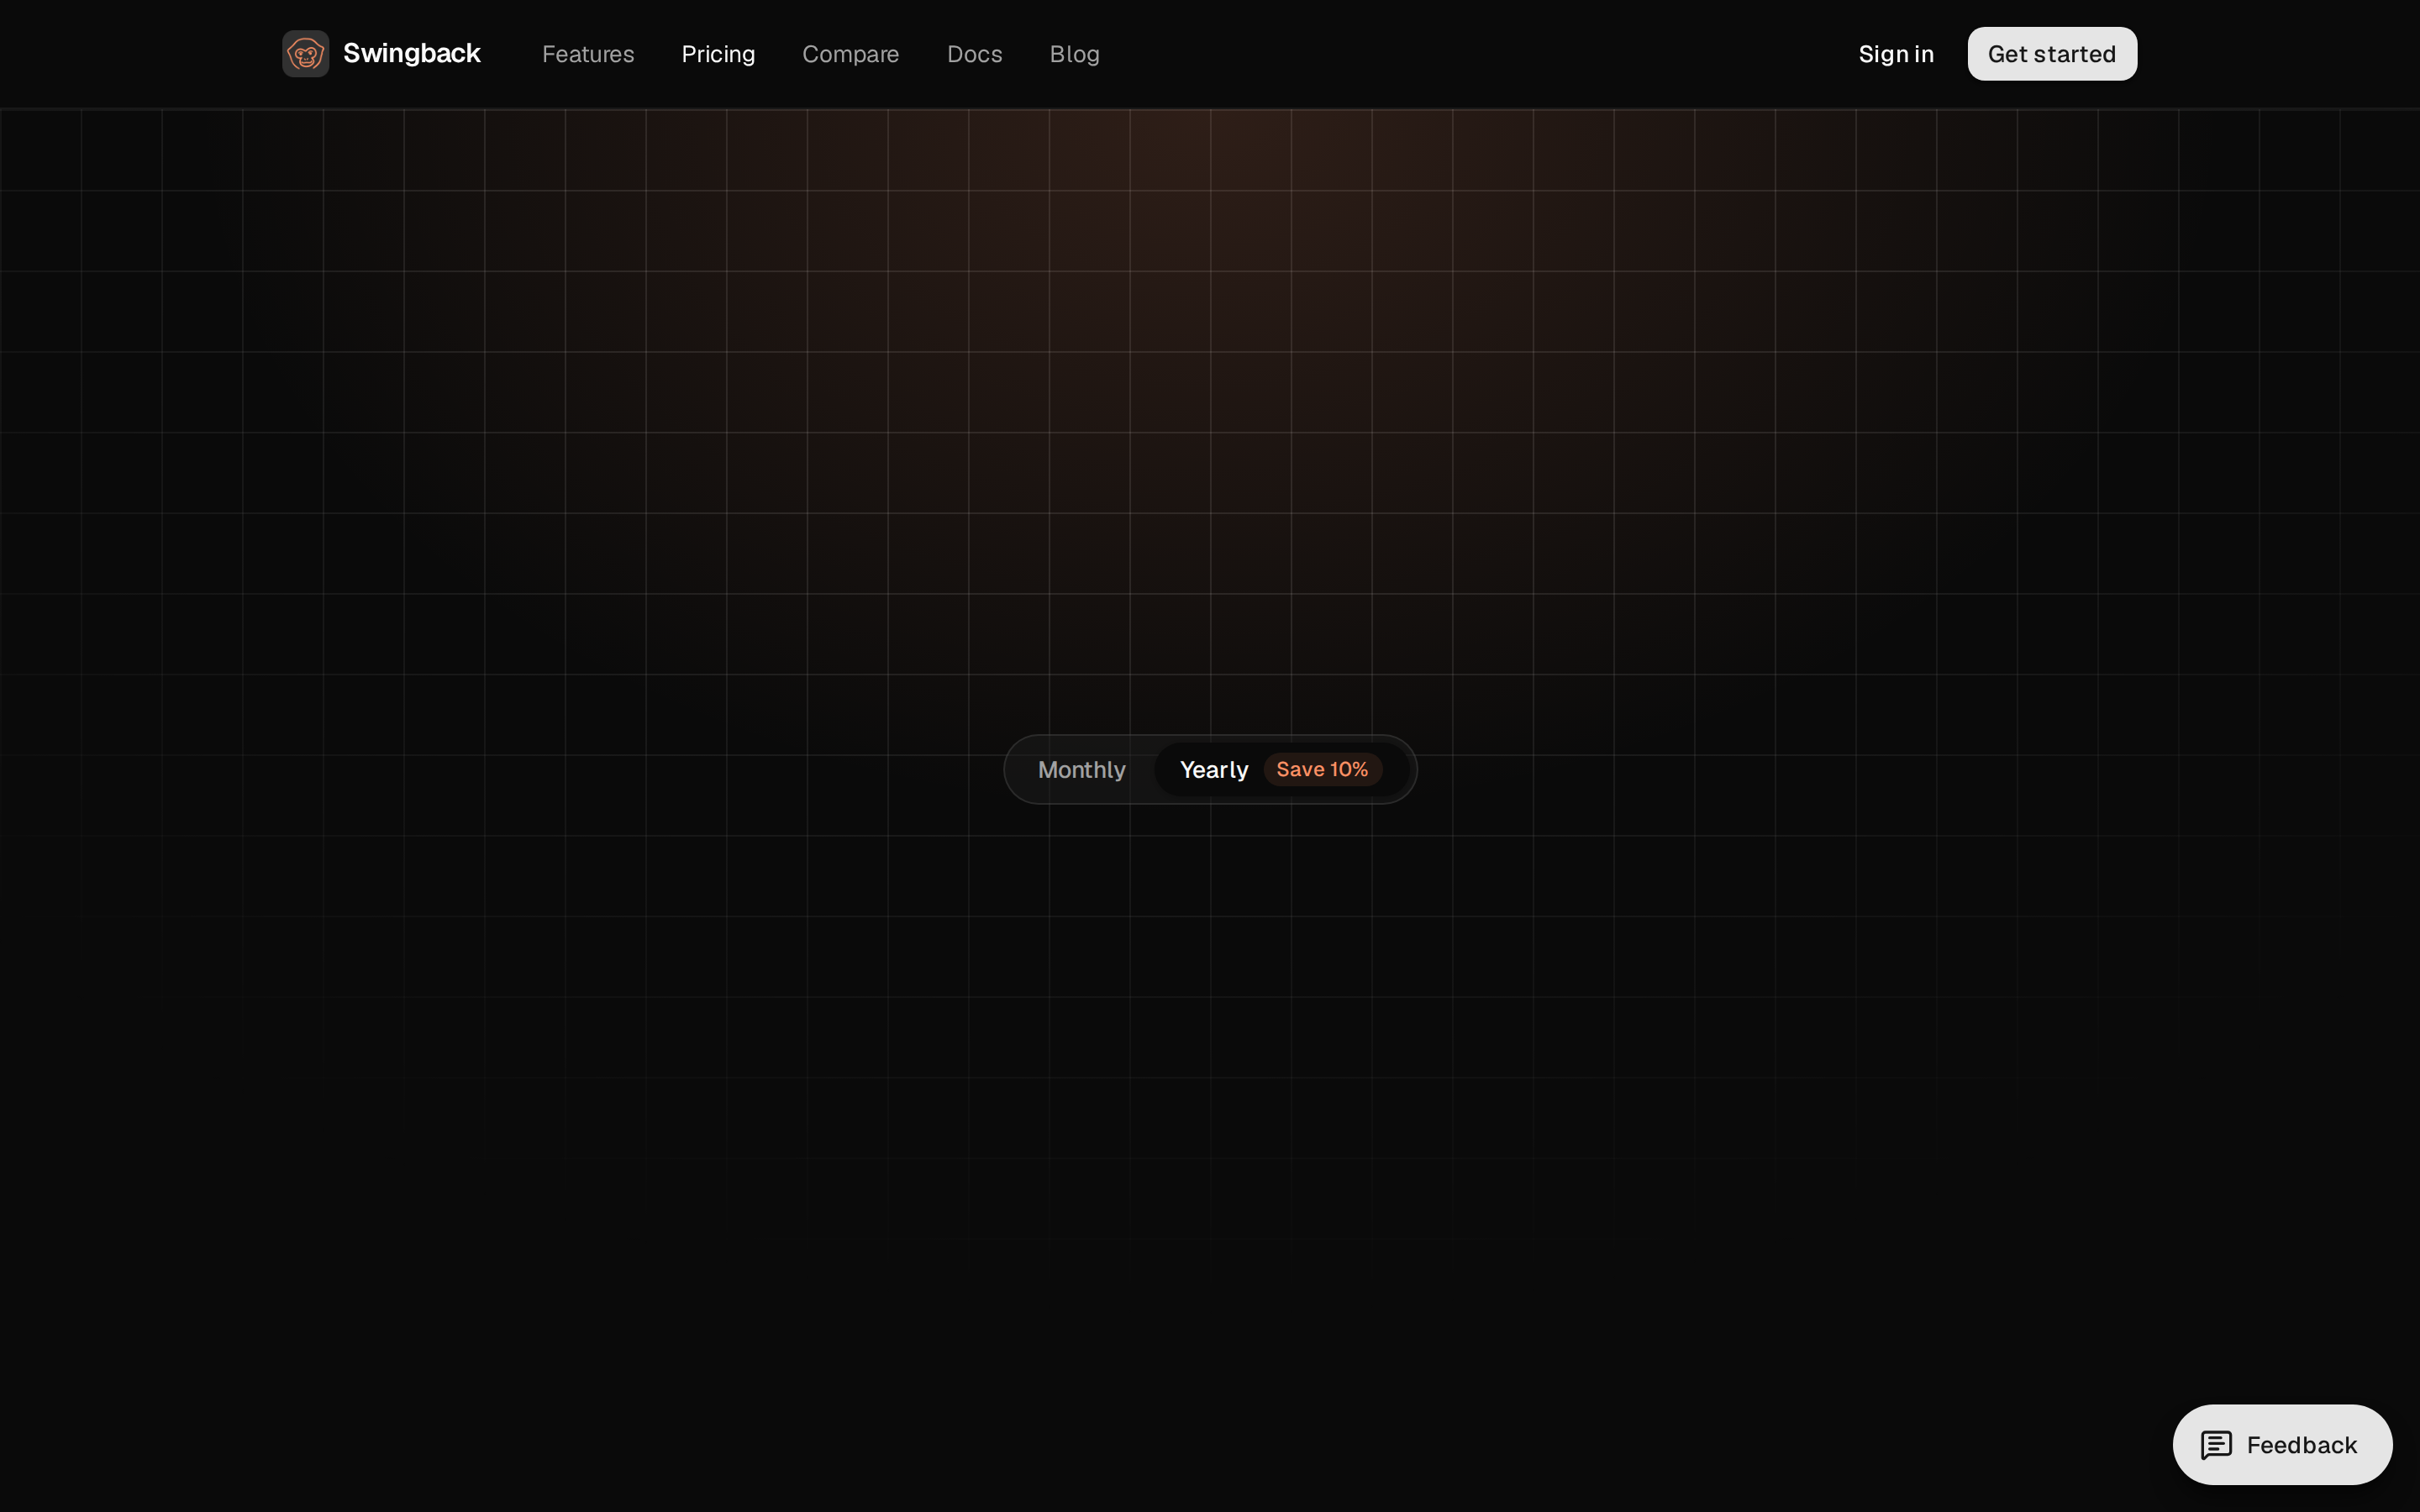Visit the Blog from navigation
2420x1512 pixels.
click(x=1074, y=54)
